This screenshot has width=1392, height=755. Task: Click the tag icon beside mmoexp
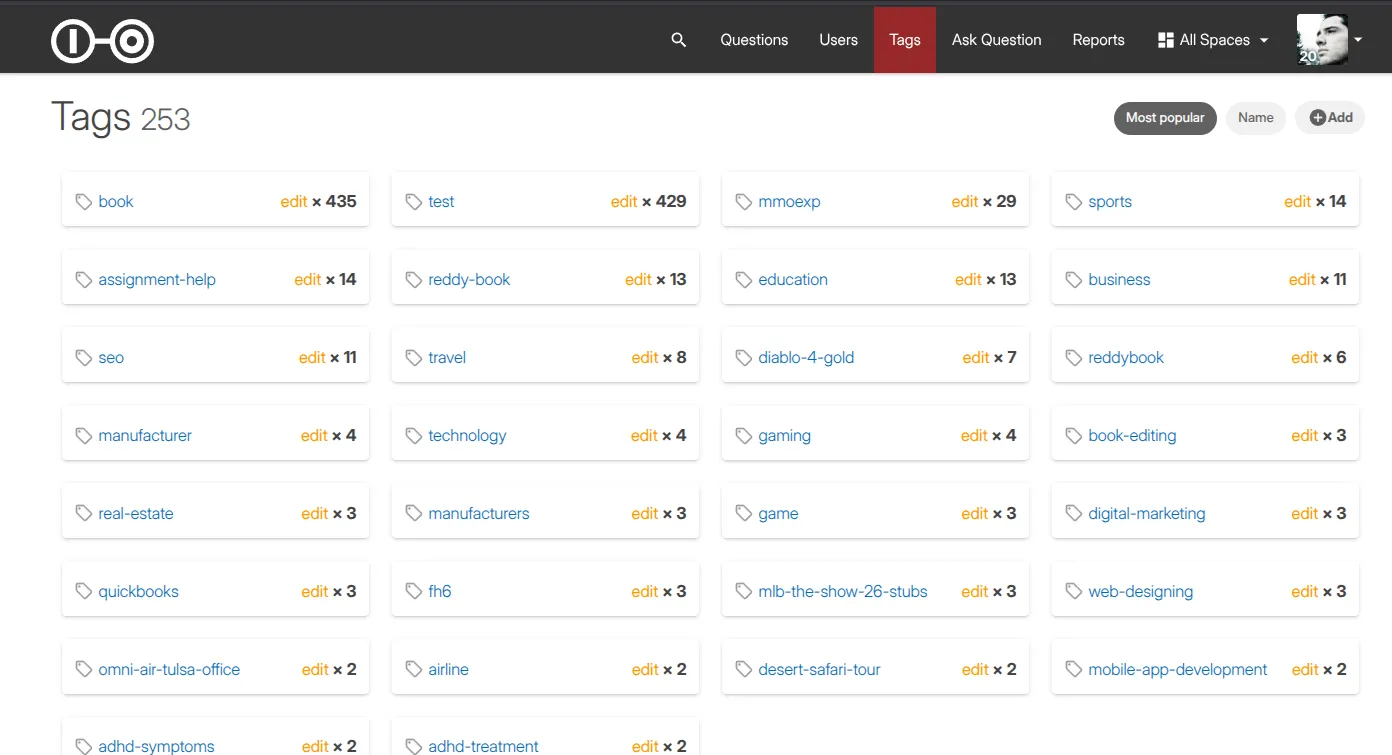(x=744, y=202)
